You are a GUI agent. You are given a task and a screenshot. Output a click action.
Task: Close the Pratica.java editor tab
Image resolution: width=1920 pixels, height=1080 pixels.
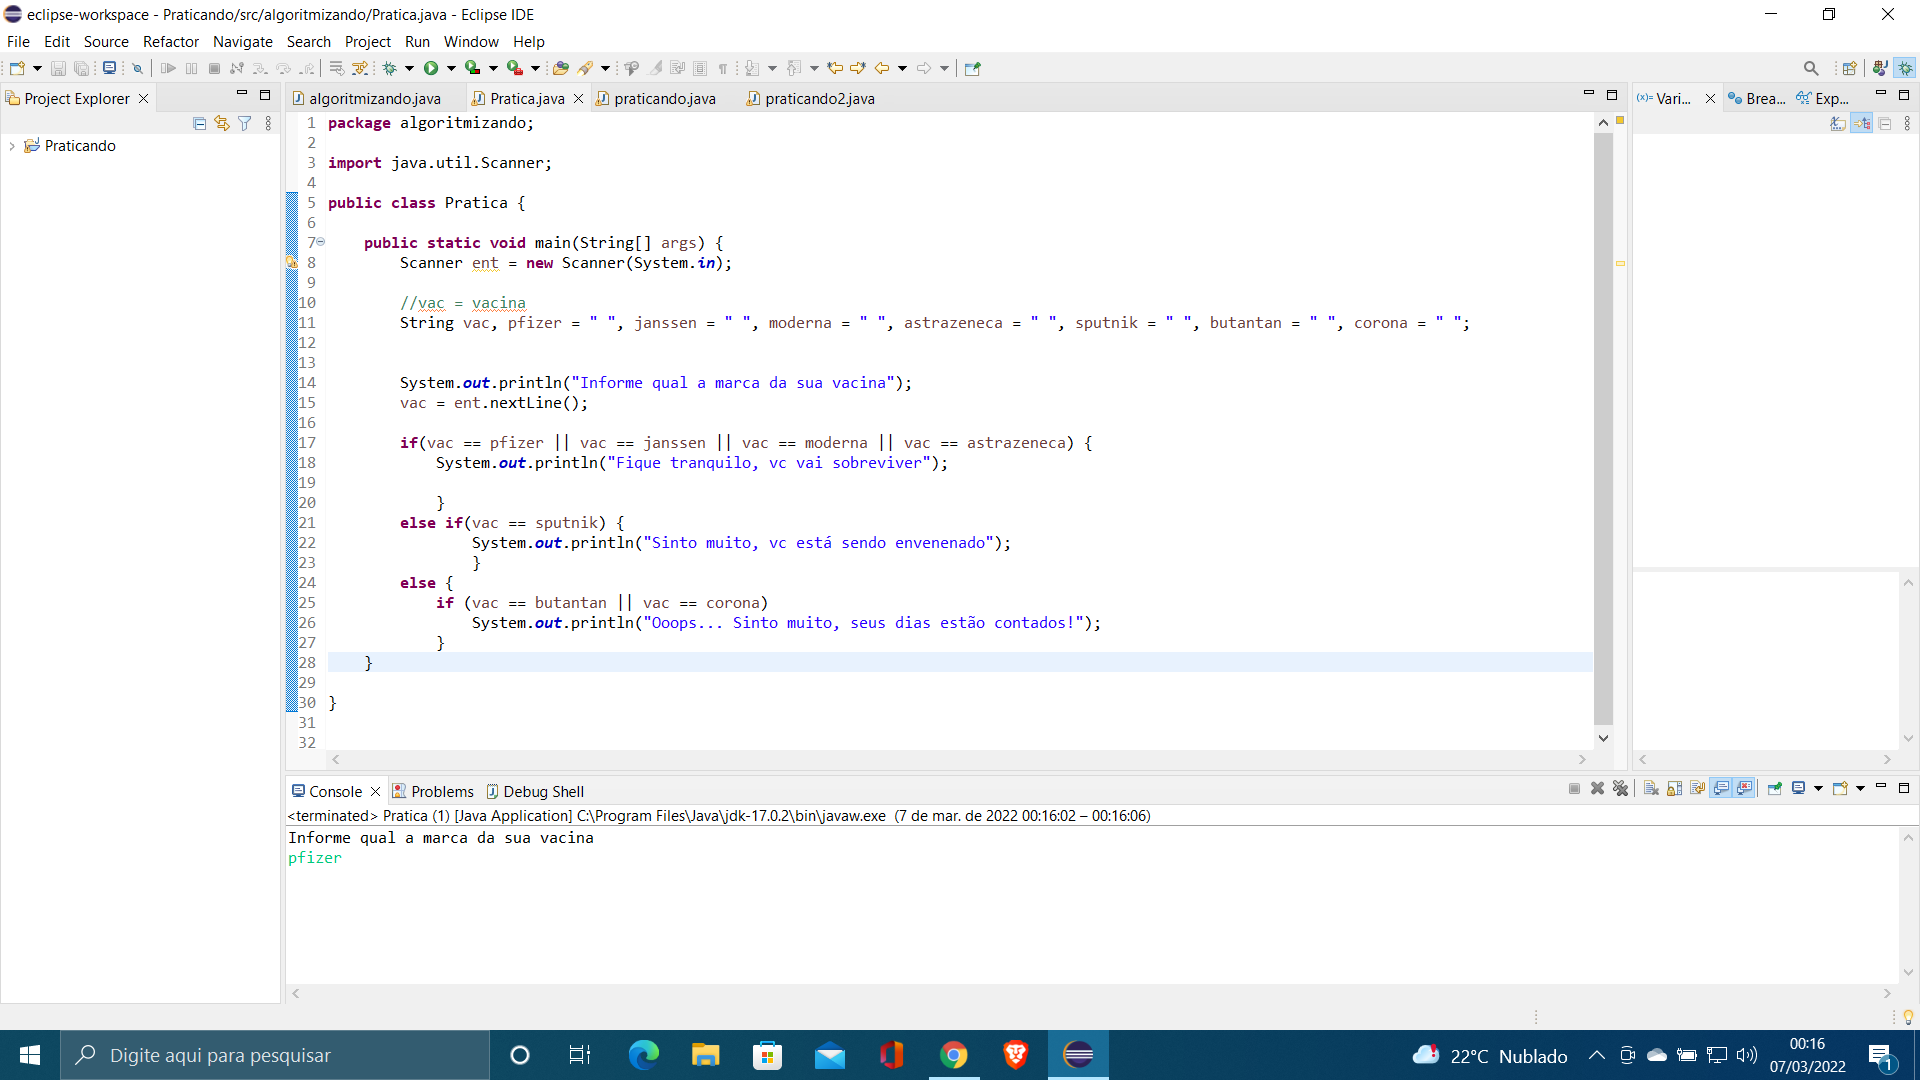[577, 98]
